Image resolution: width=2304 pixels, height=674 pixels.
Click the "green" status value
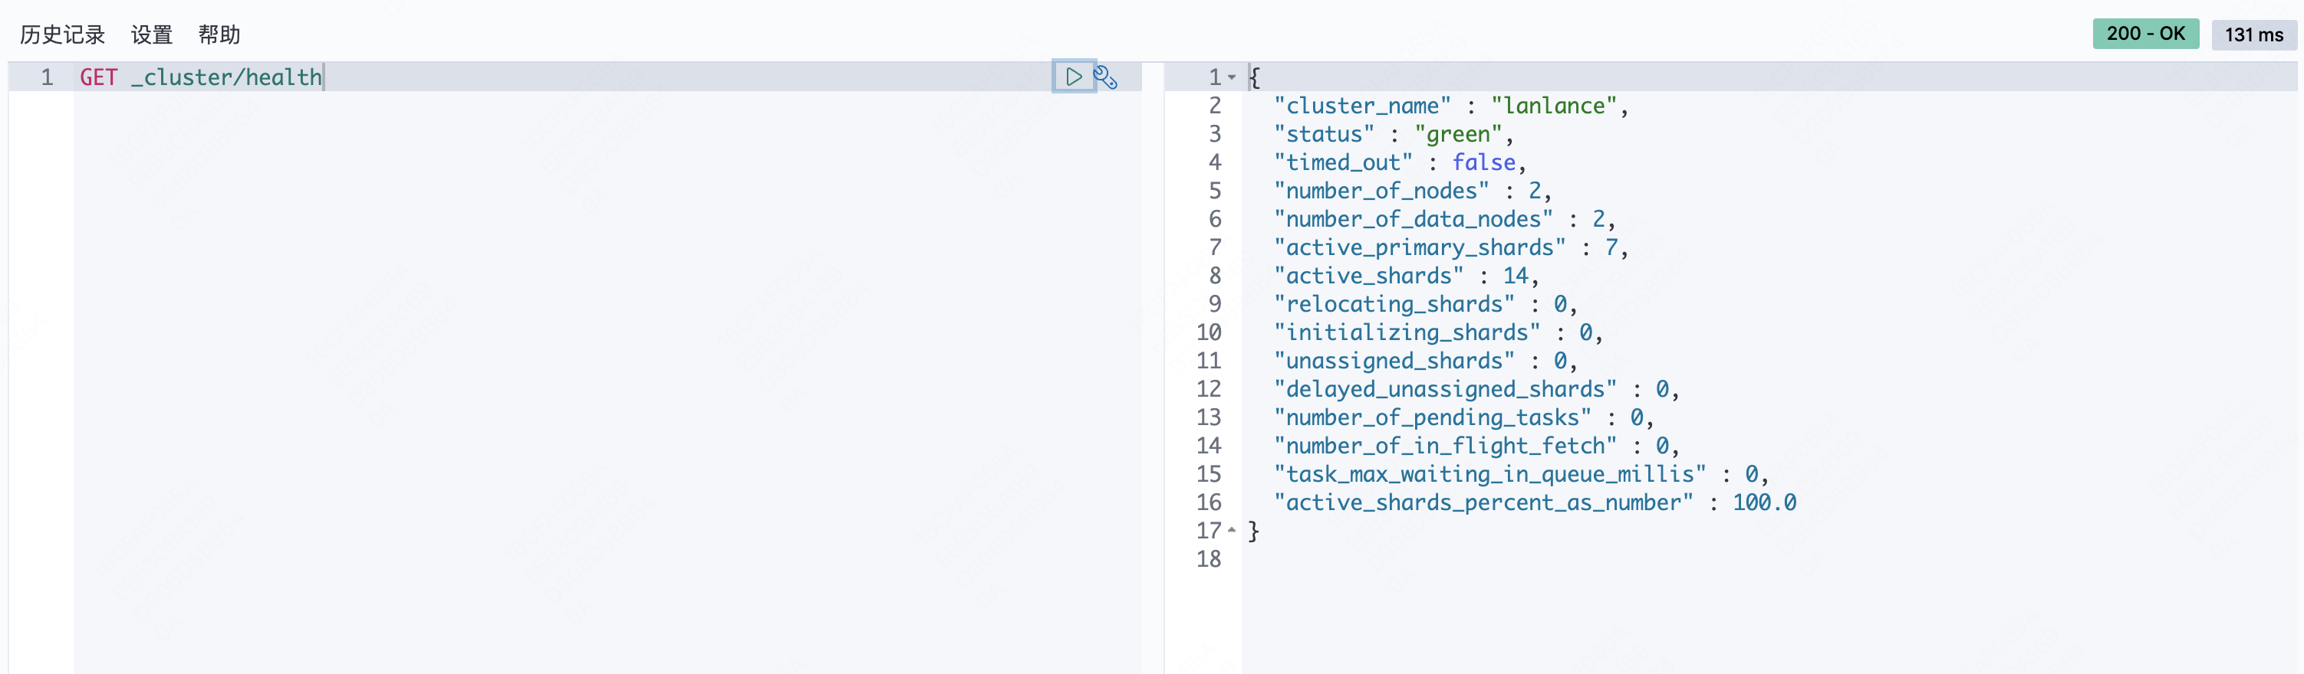[x=1458, y=134]
